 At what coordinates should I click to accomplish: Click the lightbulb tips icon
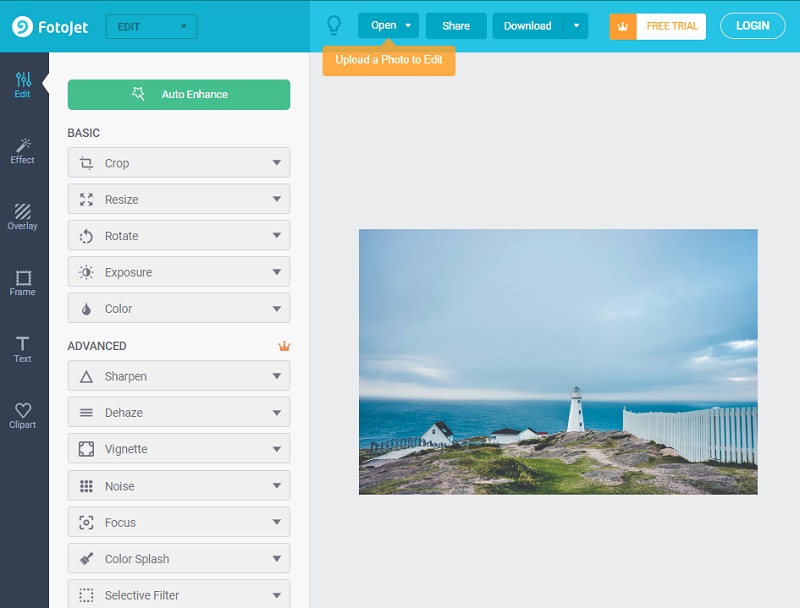(334, 26)
